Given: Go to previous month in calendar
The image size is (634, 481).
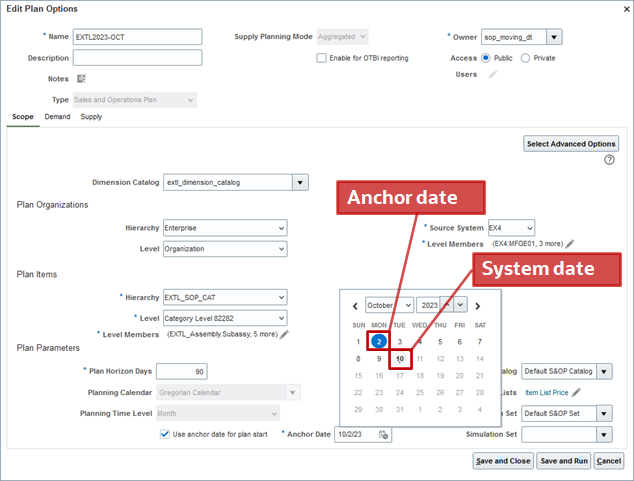Looking at the screenshot, I should click(x=355, y=306).
